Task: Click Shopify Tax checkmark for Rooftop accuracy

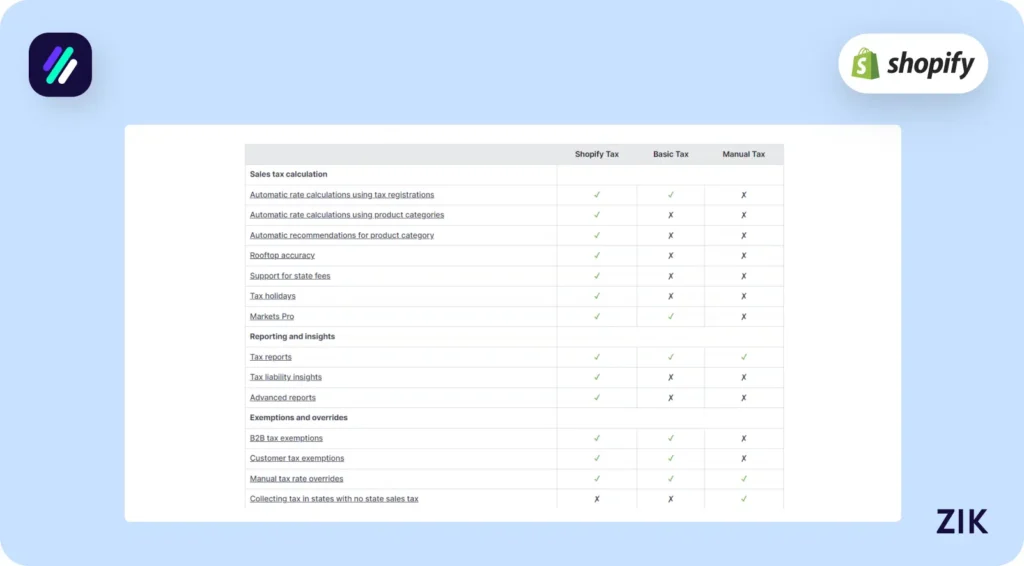Action: click(x=597, y=256)
